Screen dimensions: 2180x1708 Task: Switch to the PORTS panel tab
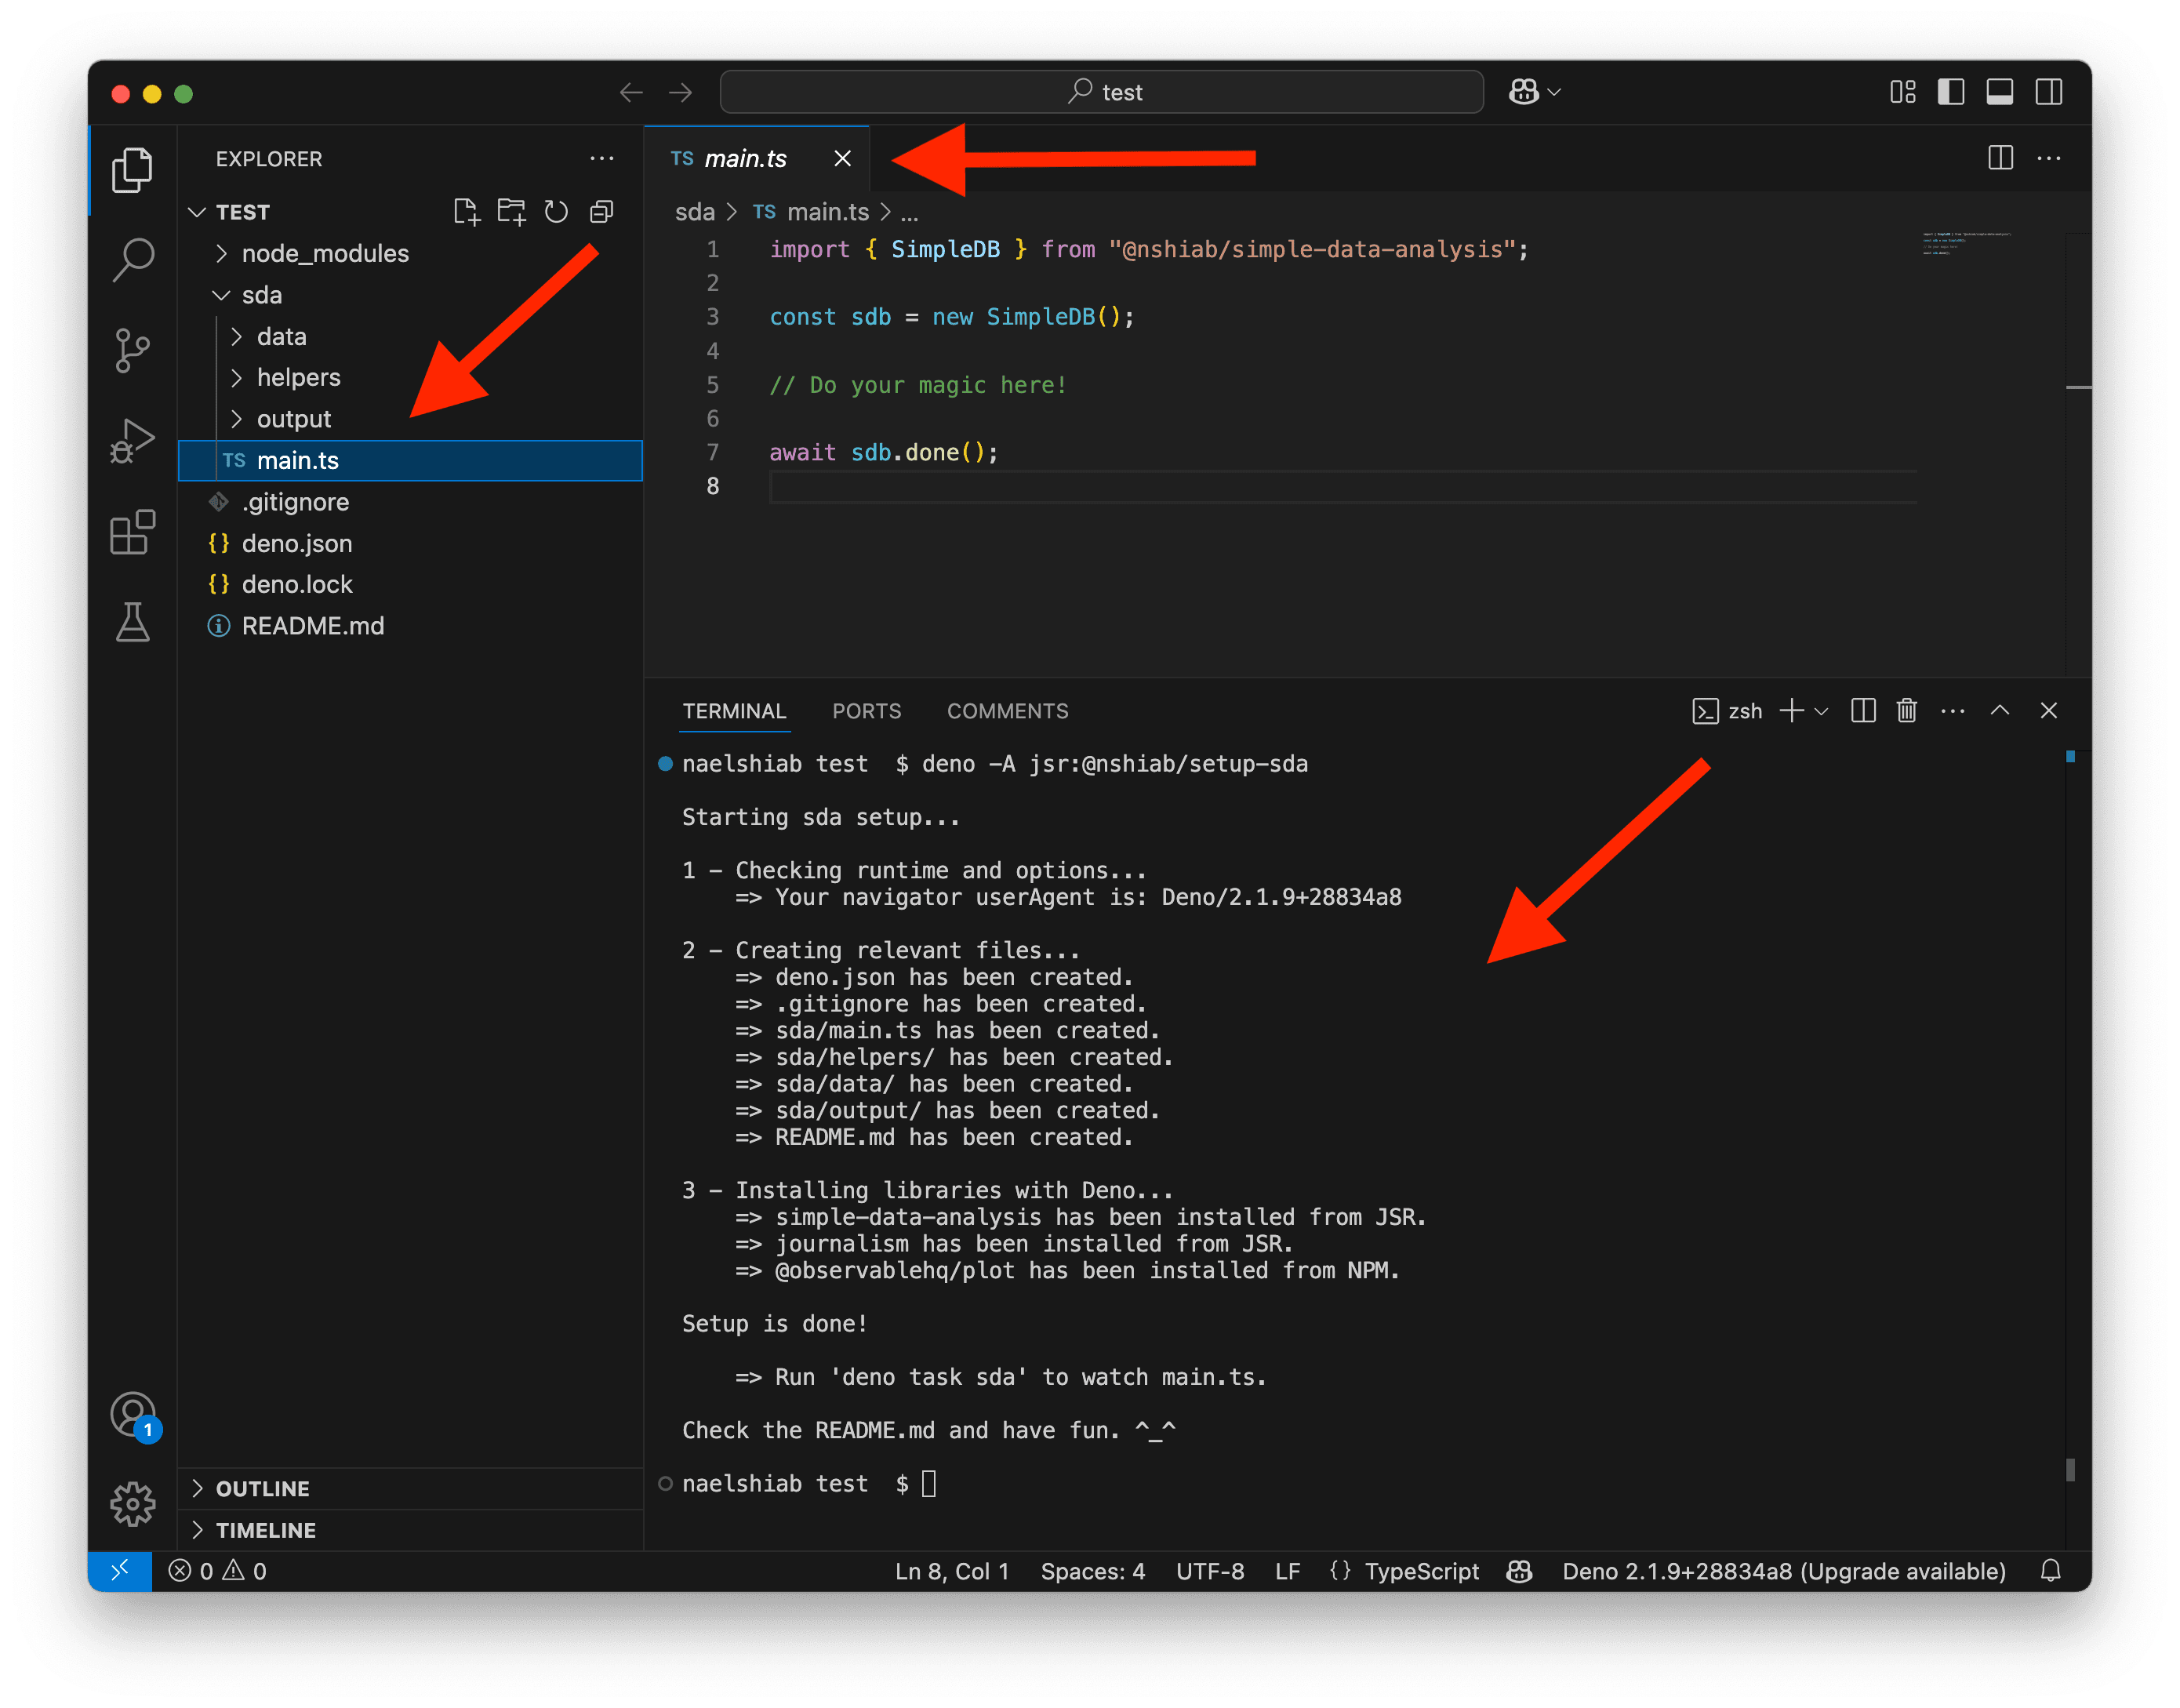(x=867, y=711)
